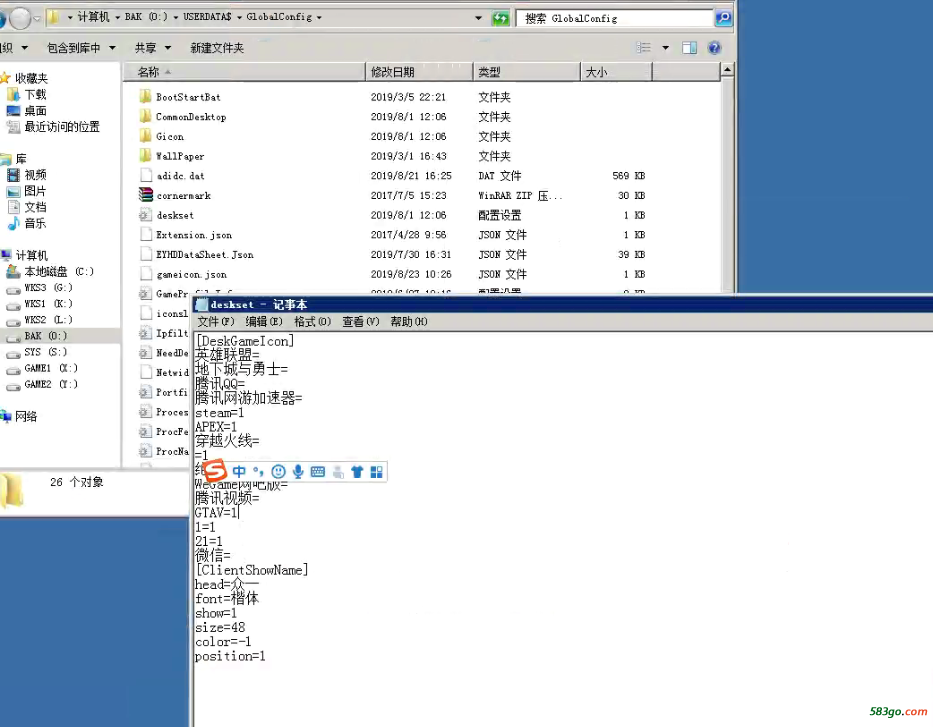Select the SYS (S:) drive
This screenshot has height=727, width=933.
pos(46,352)
